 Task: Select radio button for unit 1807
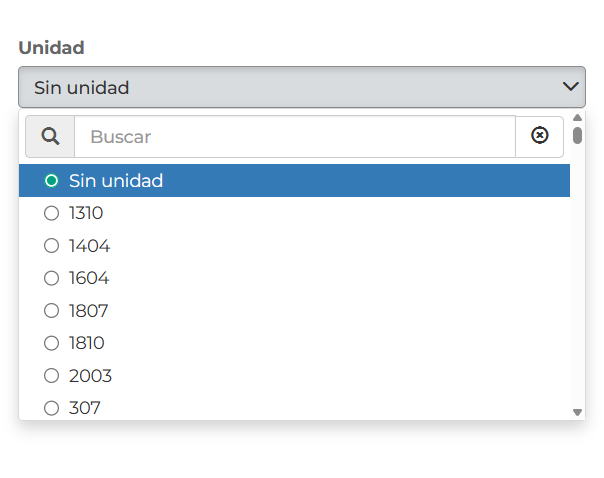click(52, 311)
